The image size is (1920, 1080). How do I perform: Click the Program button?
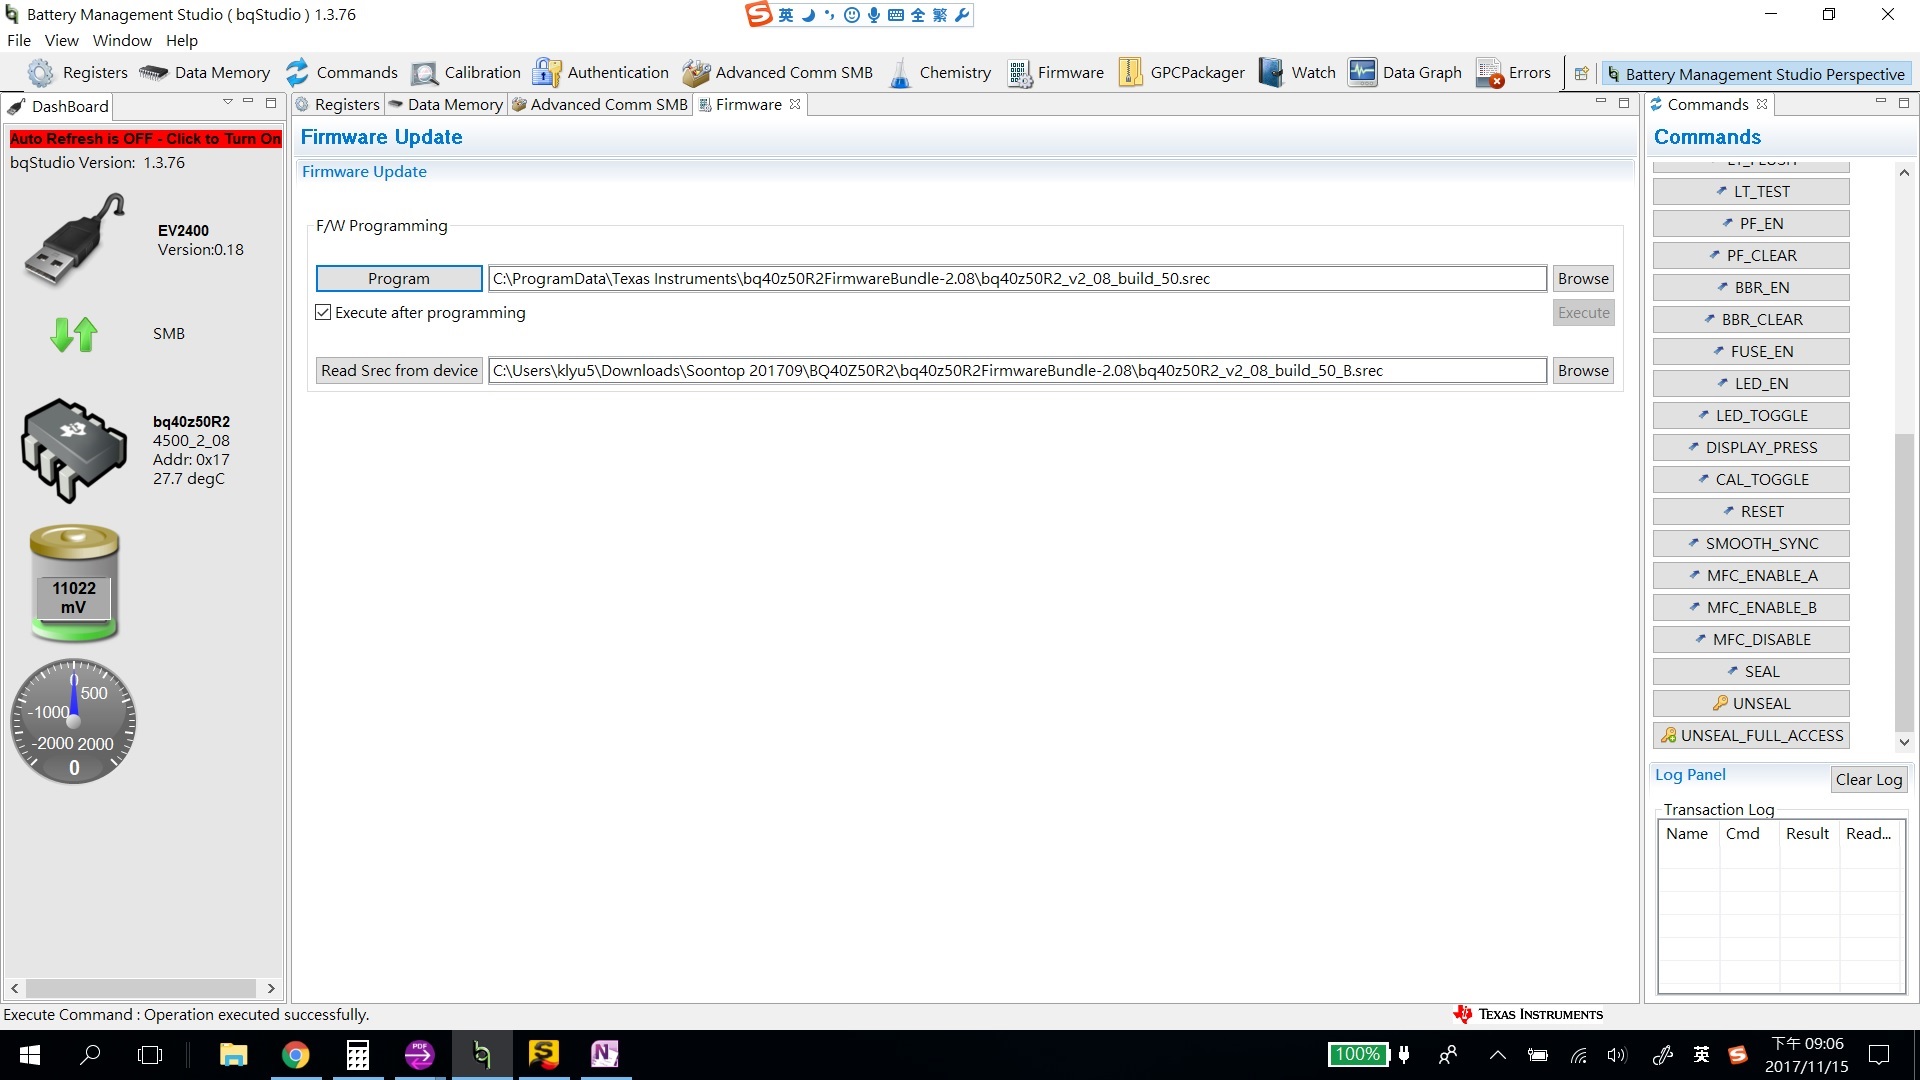[x=399, y=279]
